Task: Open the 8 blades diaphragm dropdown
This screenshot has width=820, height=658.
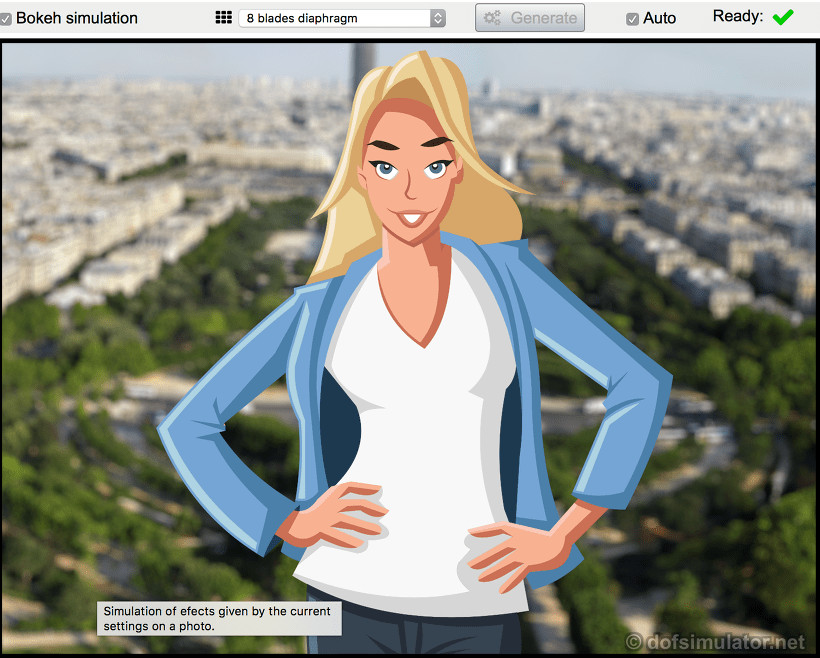Action: coord(341,18)
